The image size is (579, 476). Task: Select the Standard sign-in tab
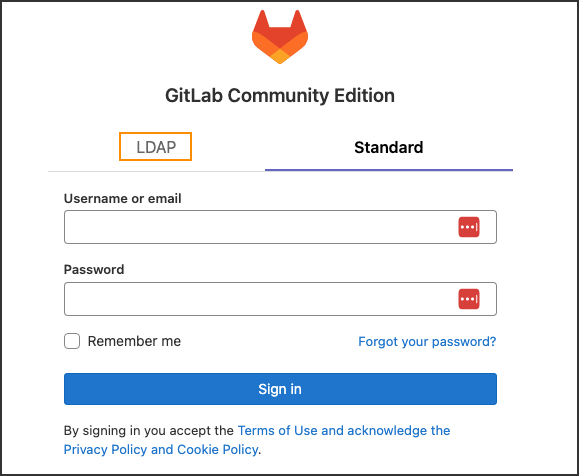(x=388, y=147)
